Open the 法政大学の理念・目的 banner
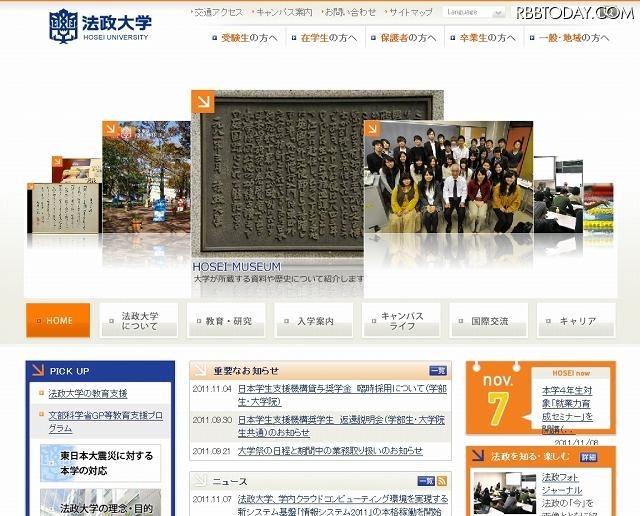The width and height of the screenshot is (640, 516). click(x=100, y=503)
